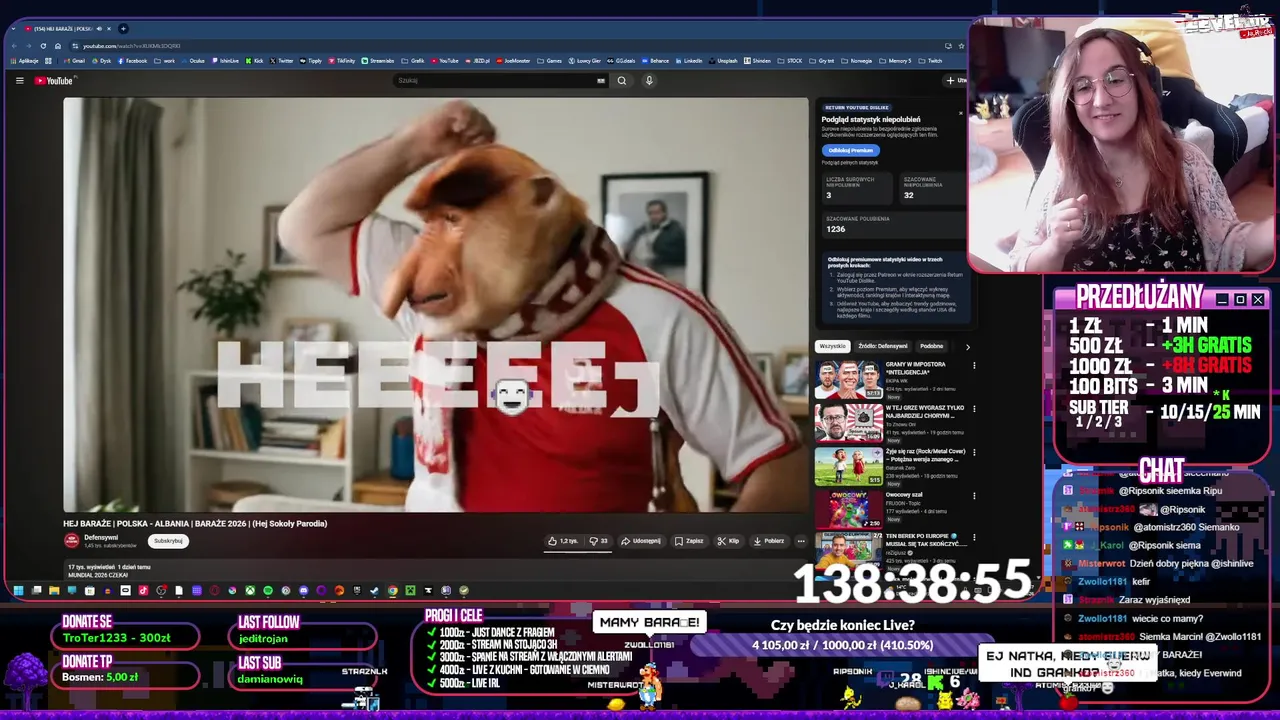Open Steam from the taskbar

coord(374,591)
